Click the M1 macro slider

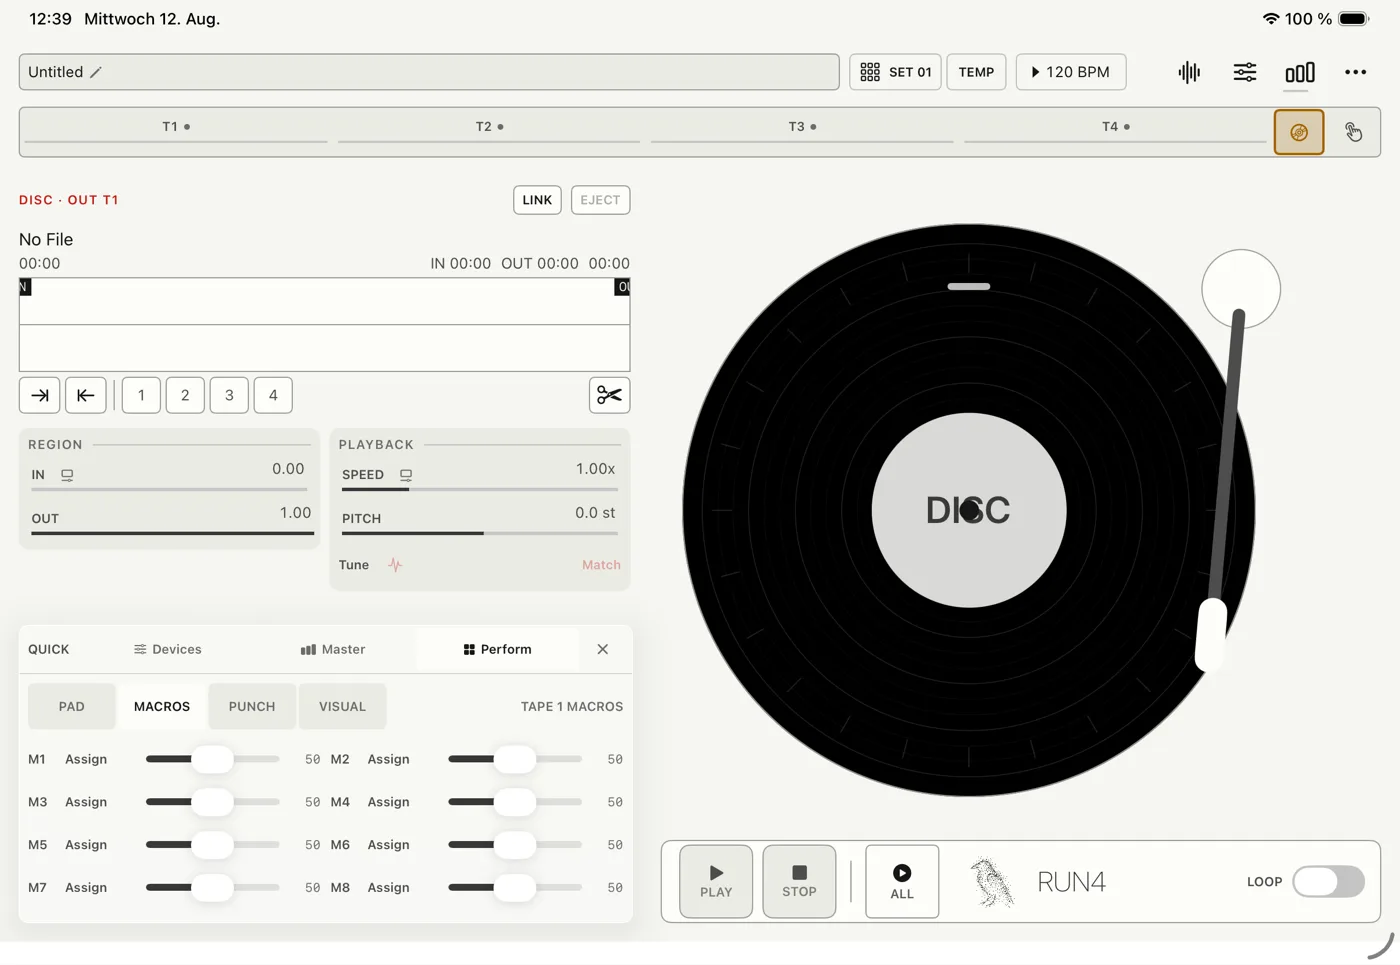tap(212, 759)
